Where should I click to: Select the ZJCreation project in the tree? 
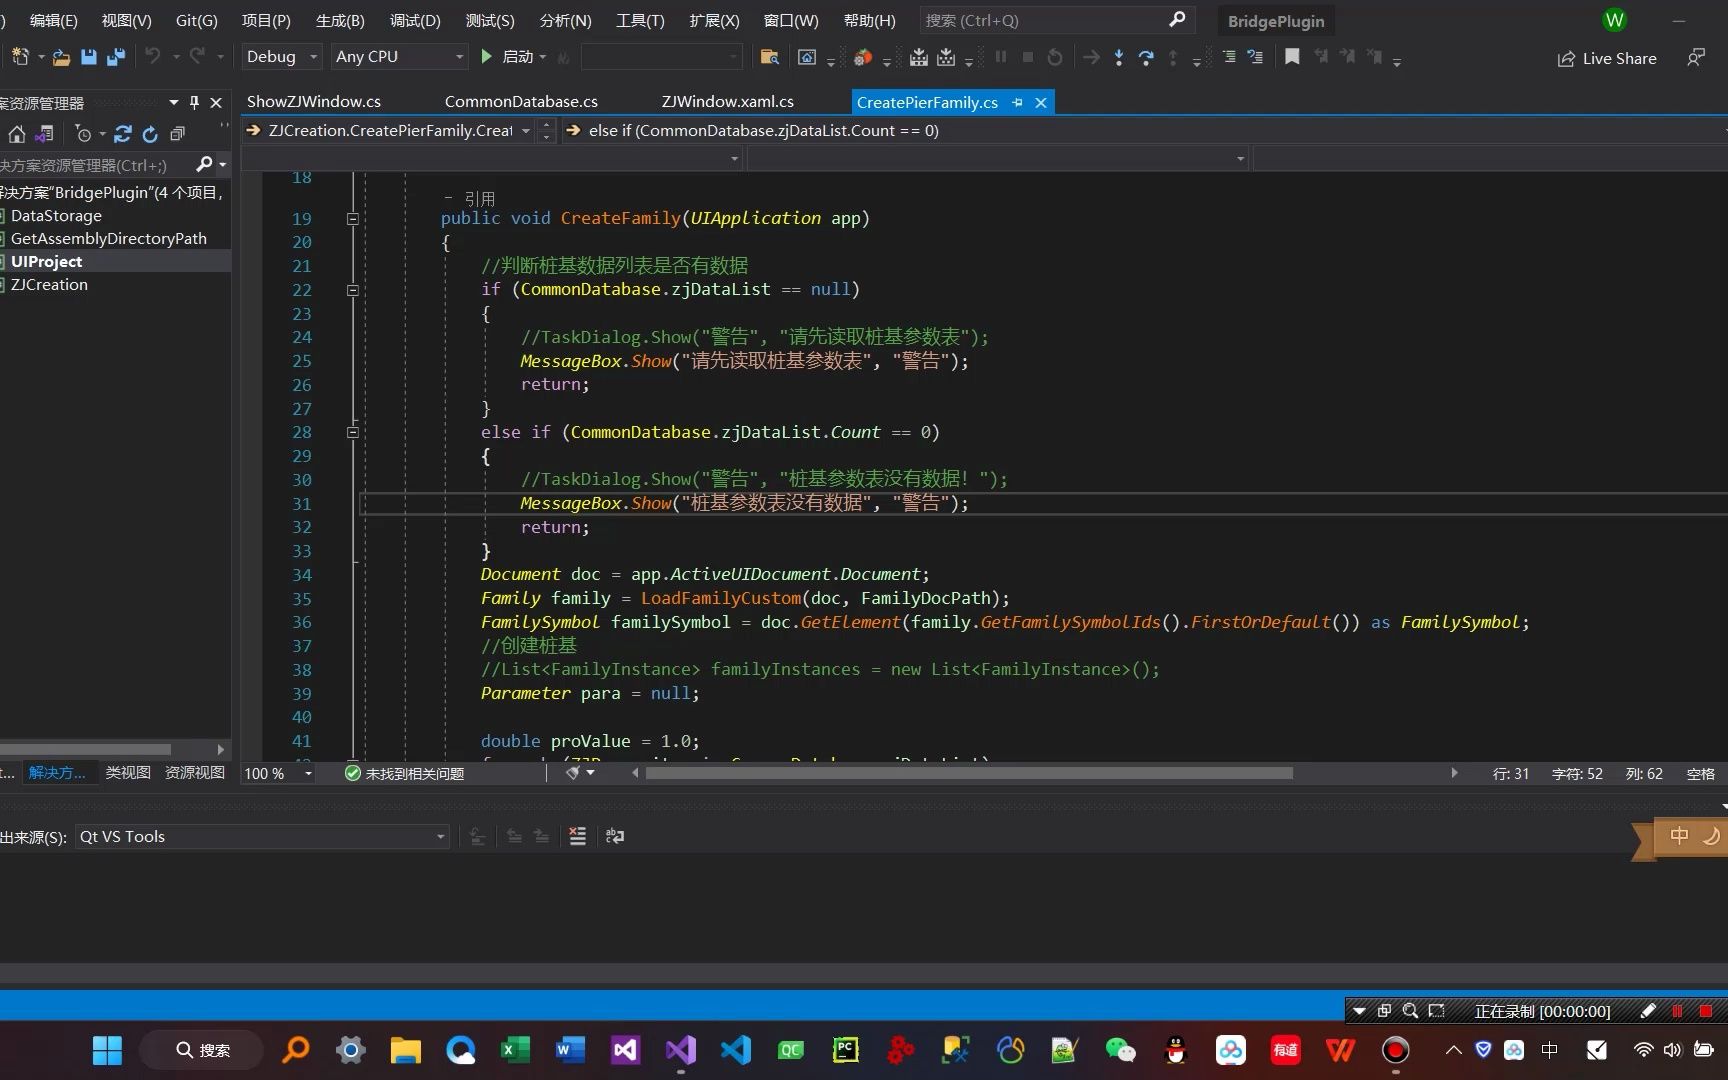(x=49, y=285)
